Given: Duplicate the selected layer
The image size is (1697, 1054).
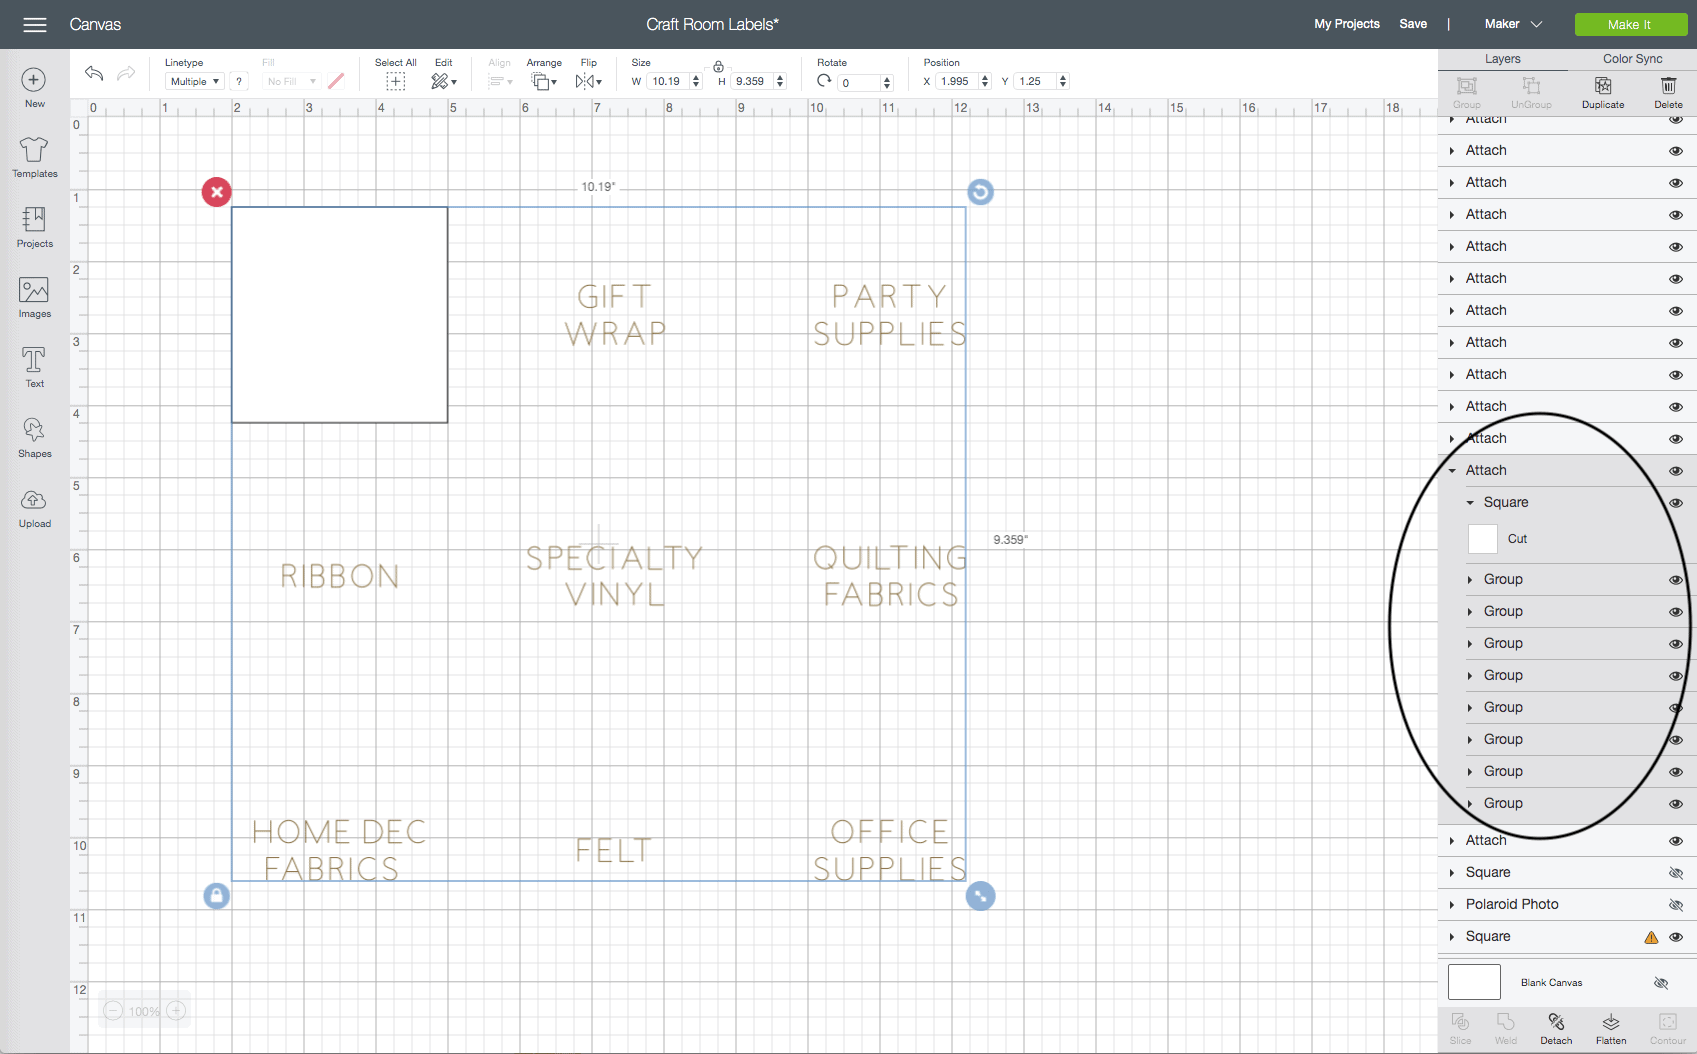Looking at the screenshot, I should point(1603,91).
